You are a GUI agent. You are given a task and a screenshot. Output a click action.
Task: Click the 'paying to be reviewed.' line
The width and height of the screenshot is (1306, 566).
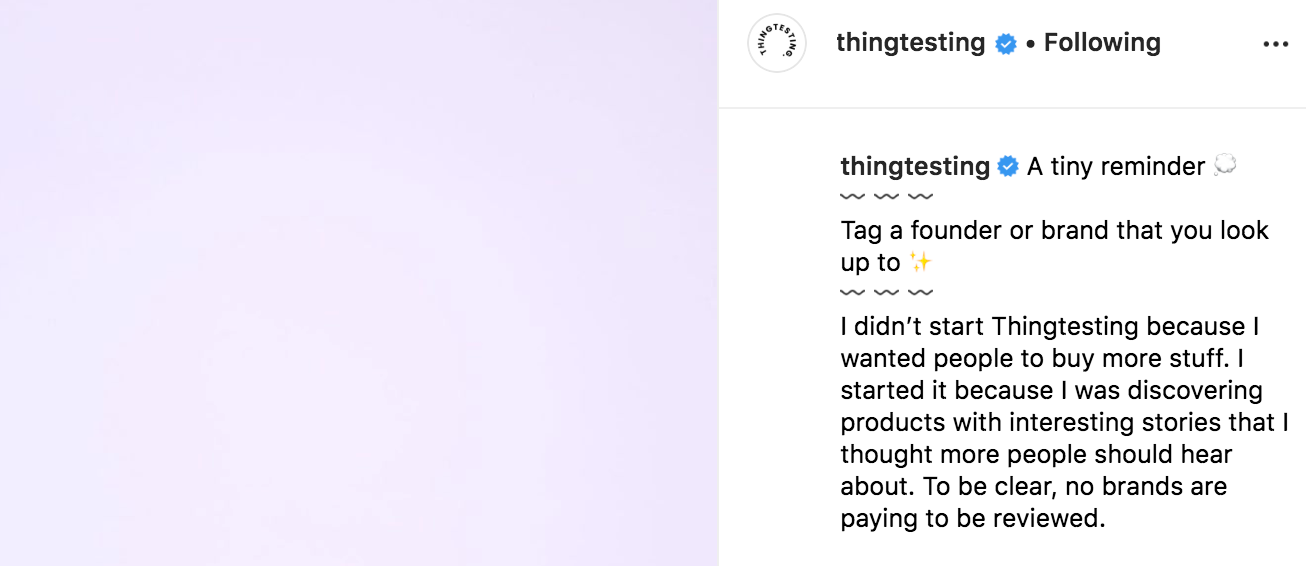(x=972, y=519)
